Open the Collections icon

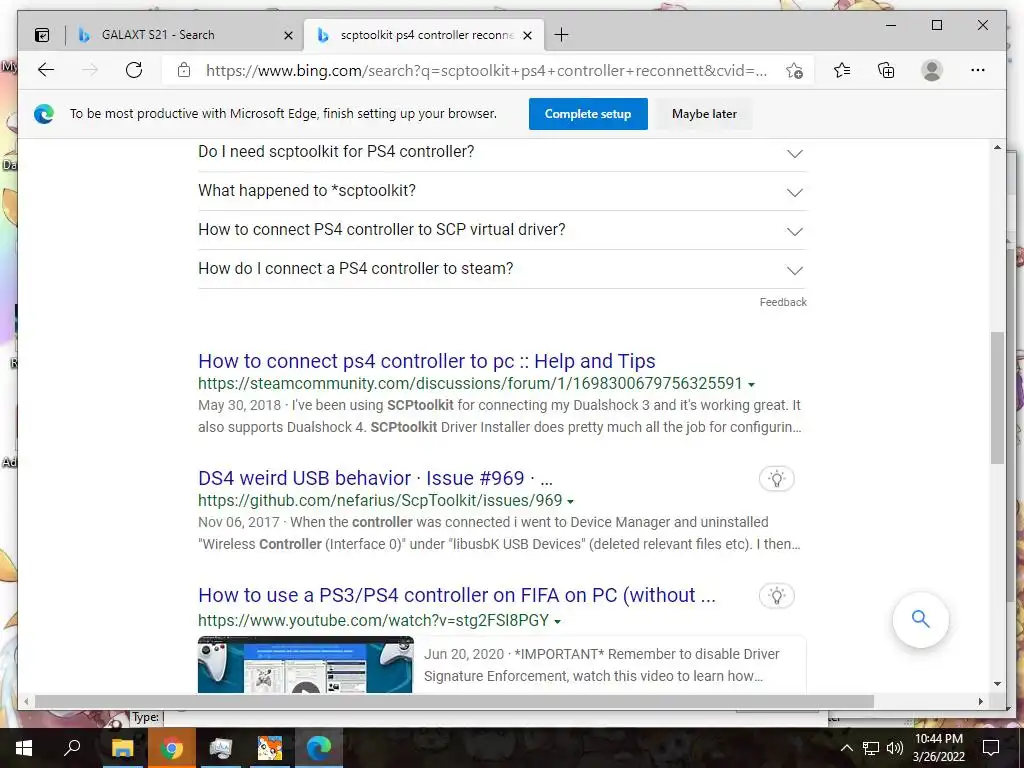(886, 70)
